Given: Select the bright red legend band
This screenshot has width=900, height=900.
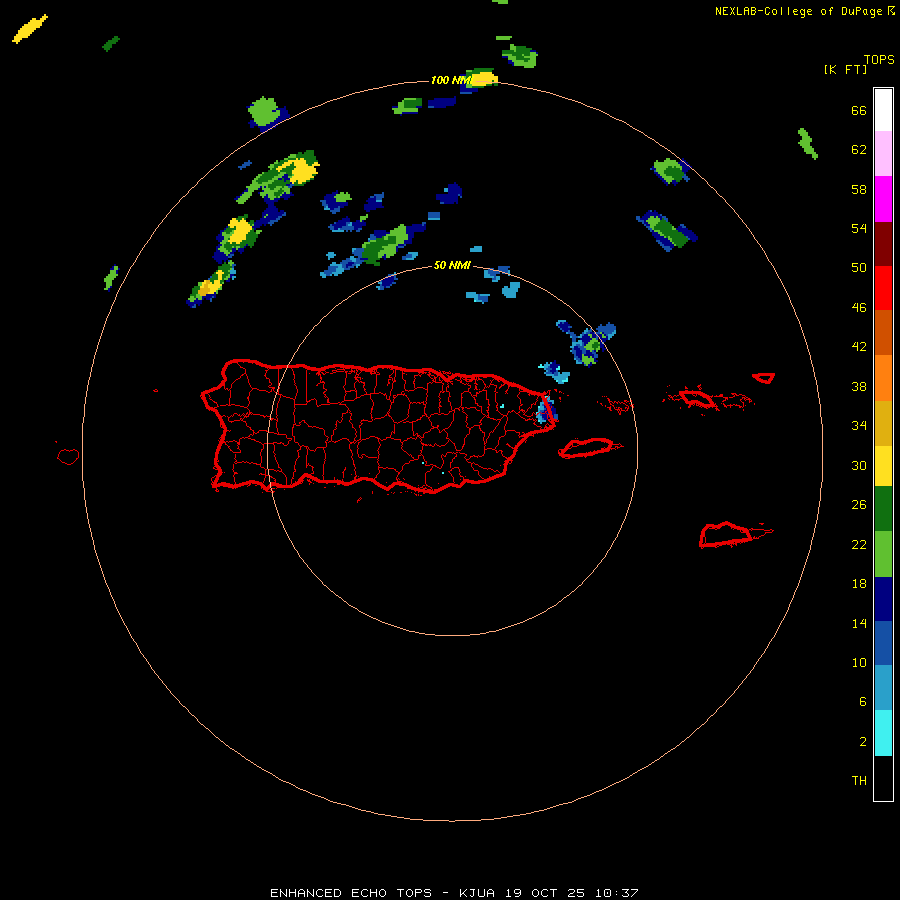Looking at the screenshot, I should (x=883, y=288).
